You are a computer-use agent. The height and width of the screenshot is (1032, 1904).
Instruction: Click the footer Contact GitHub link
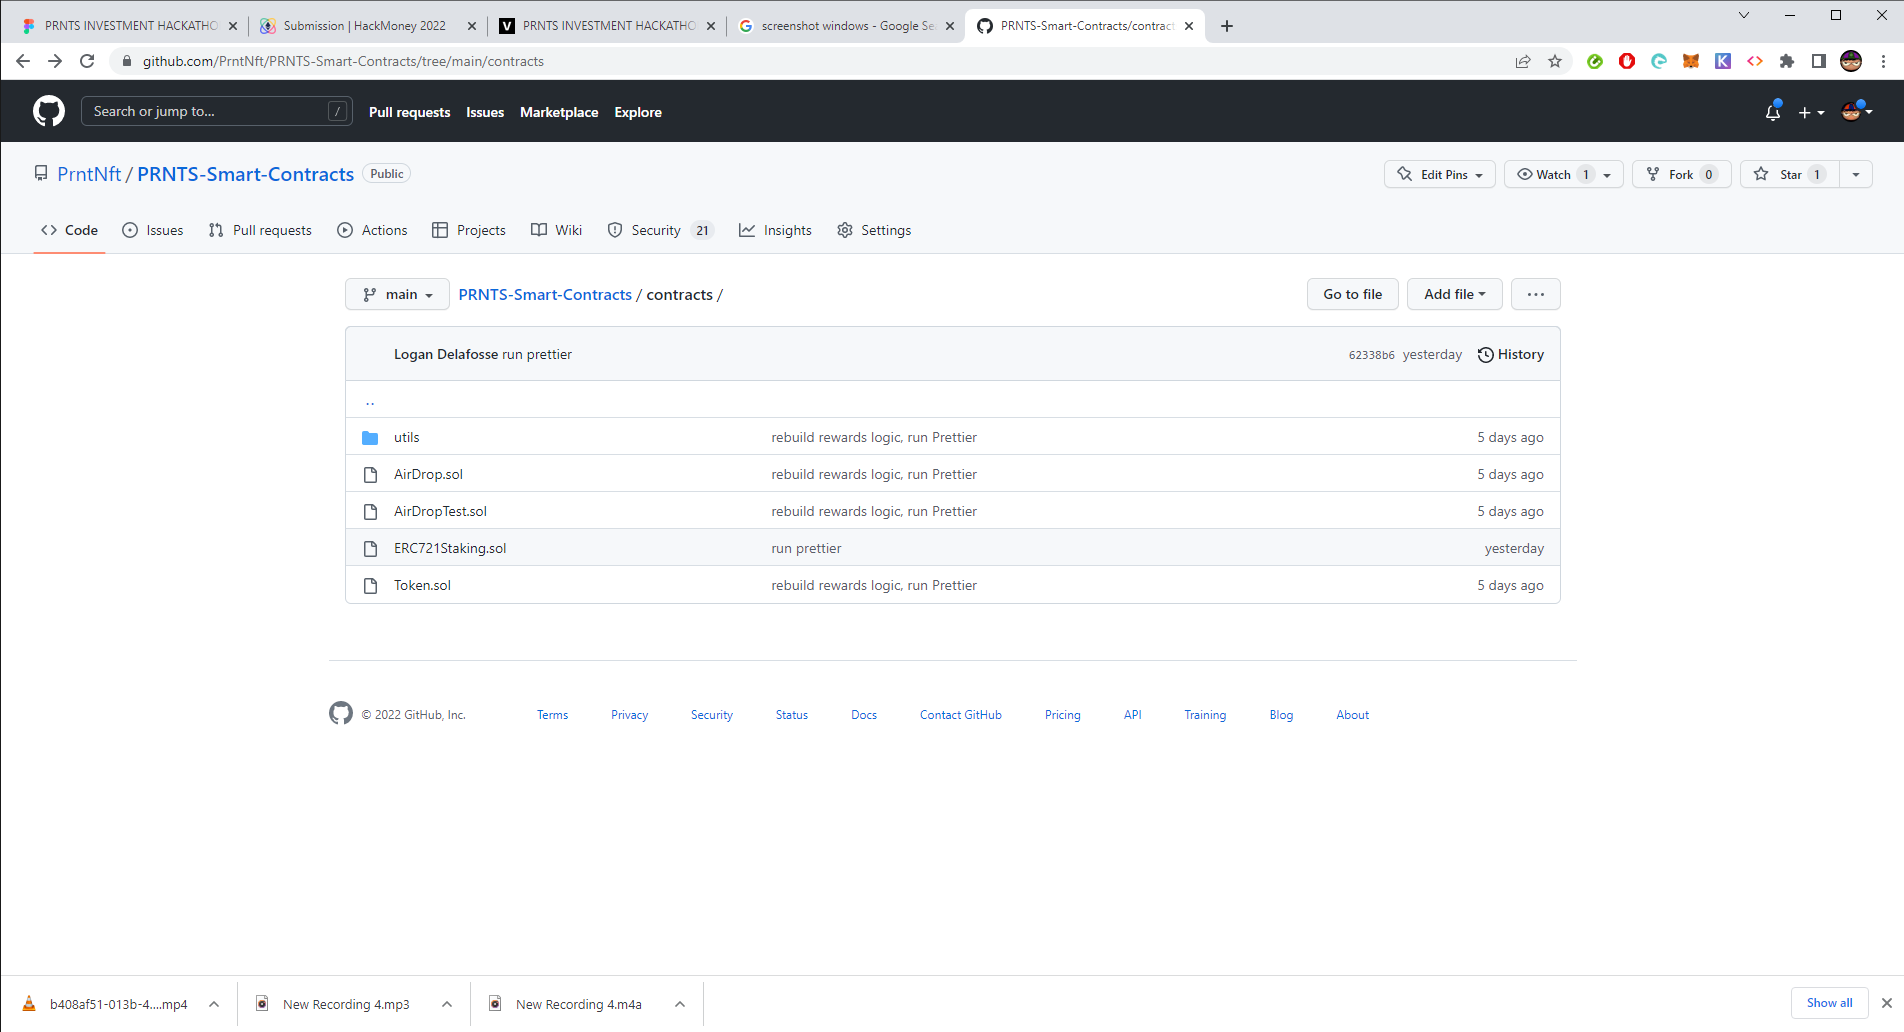pyautogui.click(x=960, y=715)
